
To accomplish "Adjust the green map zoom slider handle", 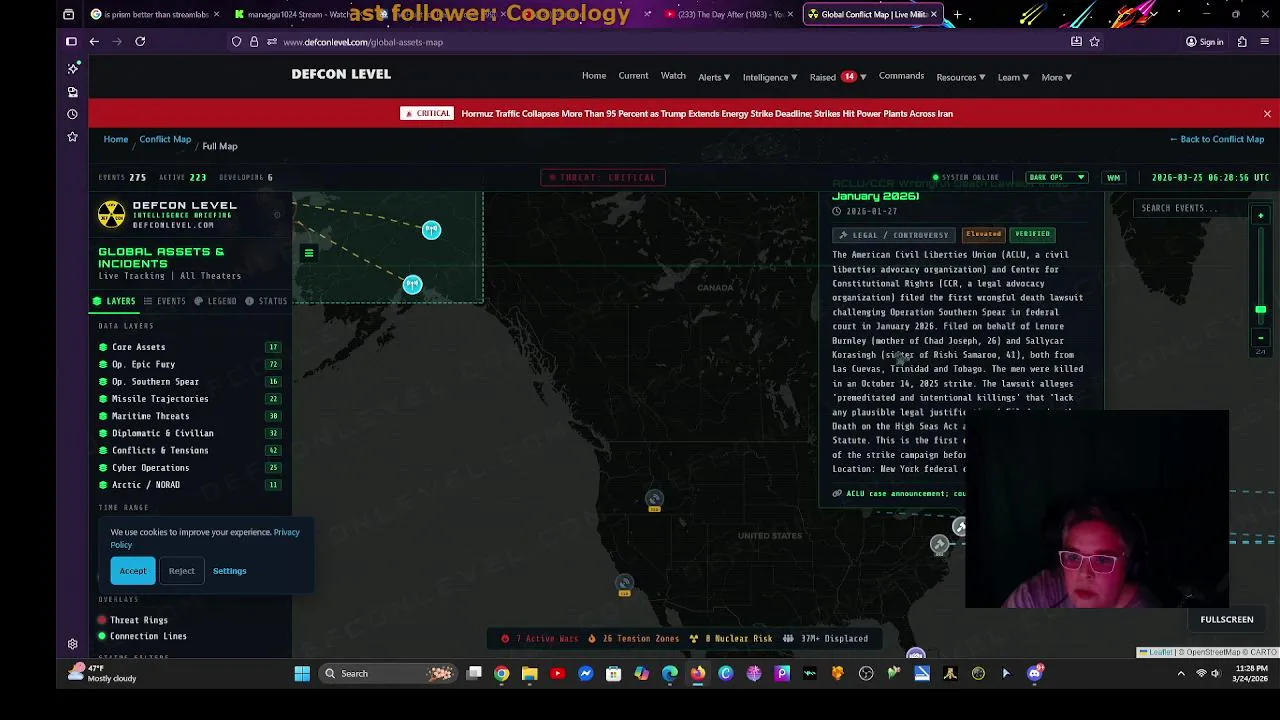I will pos(1261,310).
